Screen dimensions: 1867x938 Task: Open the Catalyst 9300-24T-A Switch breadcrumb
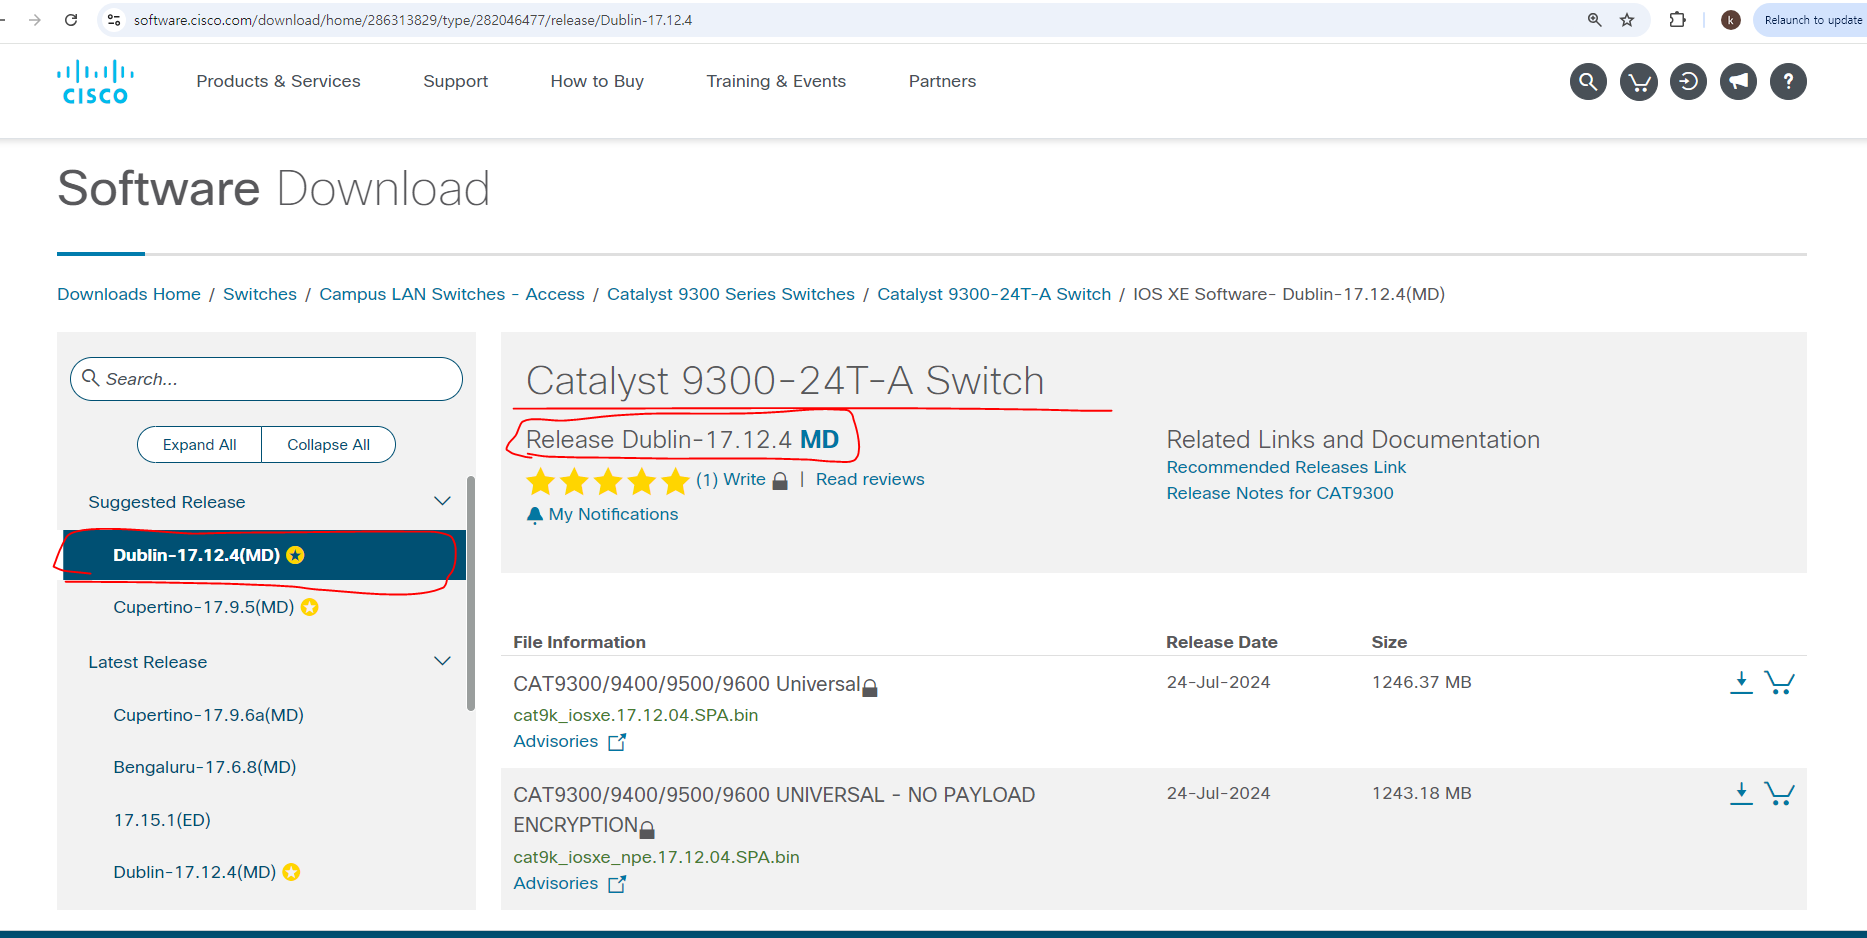point(994,294)
